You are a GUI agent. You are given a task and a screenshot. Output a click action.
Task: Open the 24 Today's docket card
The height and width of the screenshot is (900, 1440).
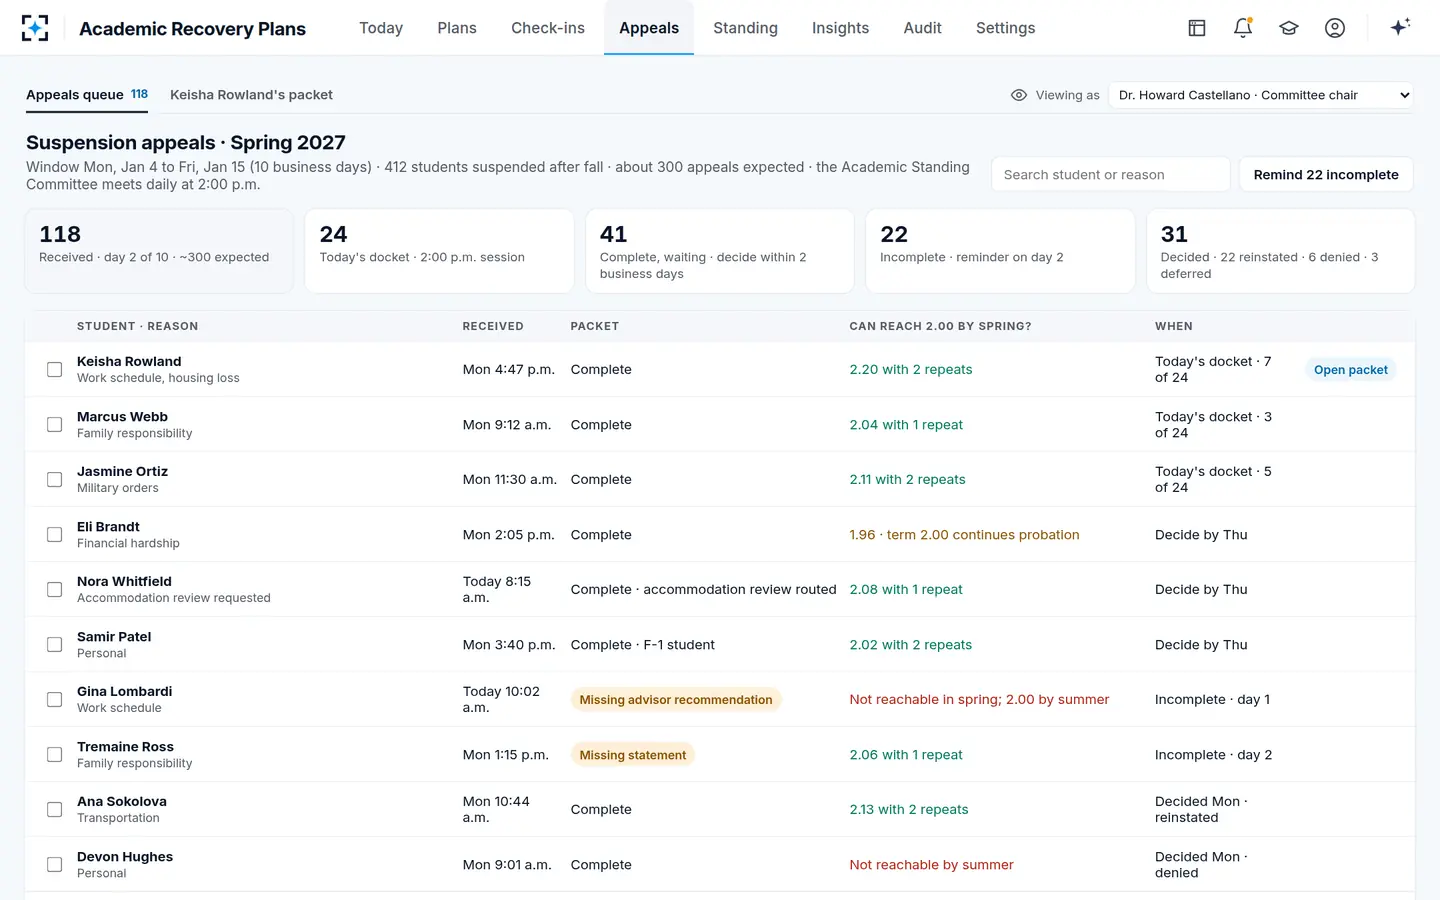click(x=439, y=250)
